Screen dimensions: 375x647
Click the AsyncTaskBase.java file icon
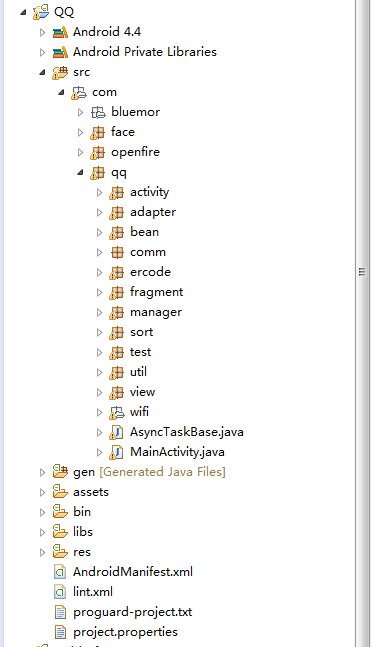point(117,432)
